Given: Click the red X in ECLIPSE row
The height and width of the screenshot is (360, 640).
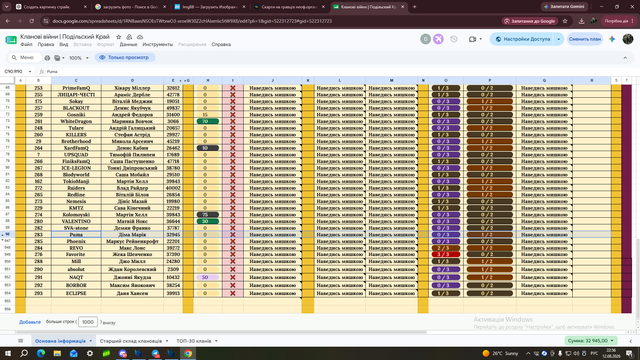Looking at the screenshot, I should [x=233, y=293].
